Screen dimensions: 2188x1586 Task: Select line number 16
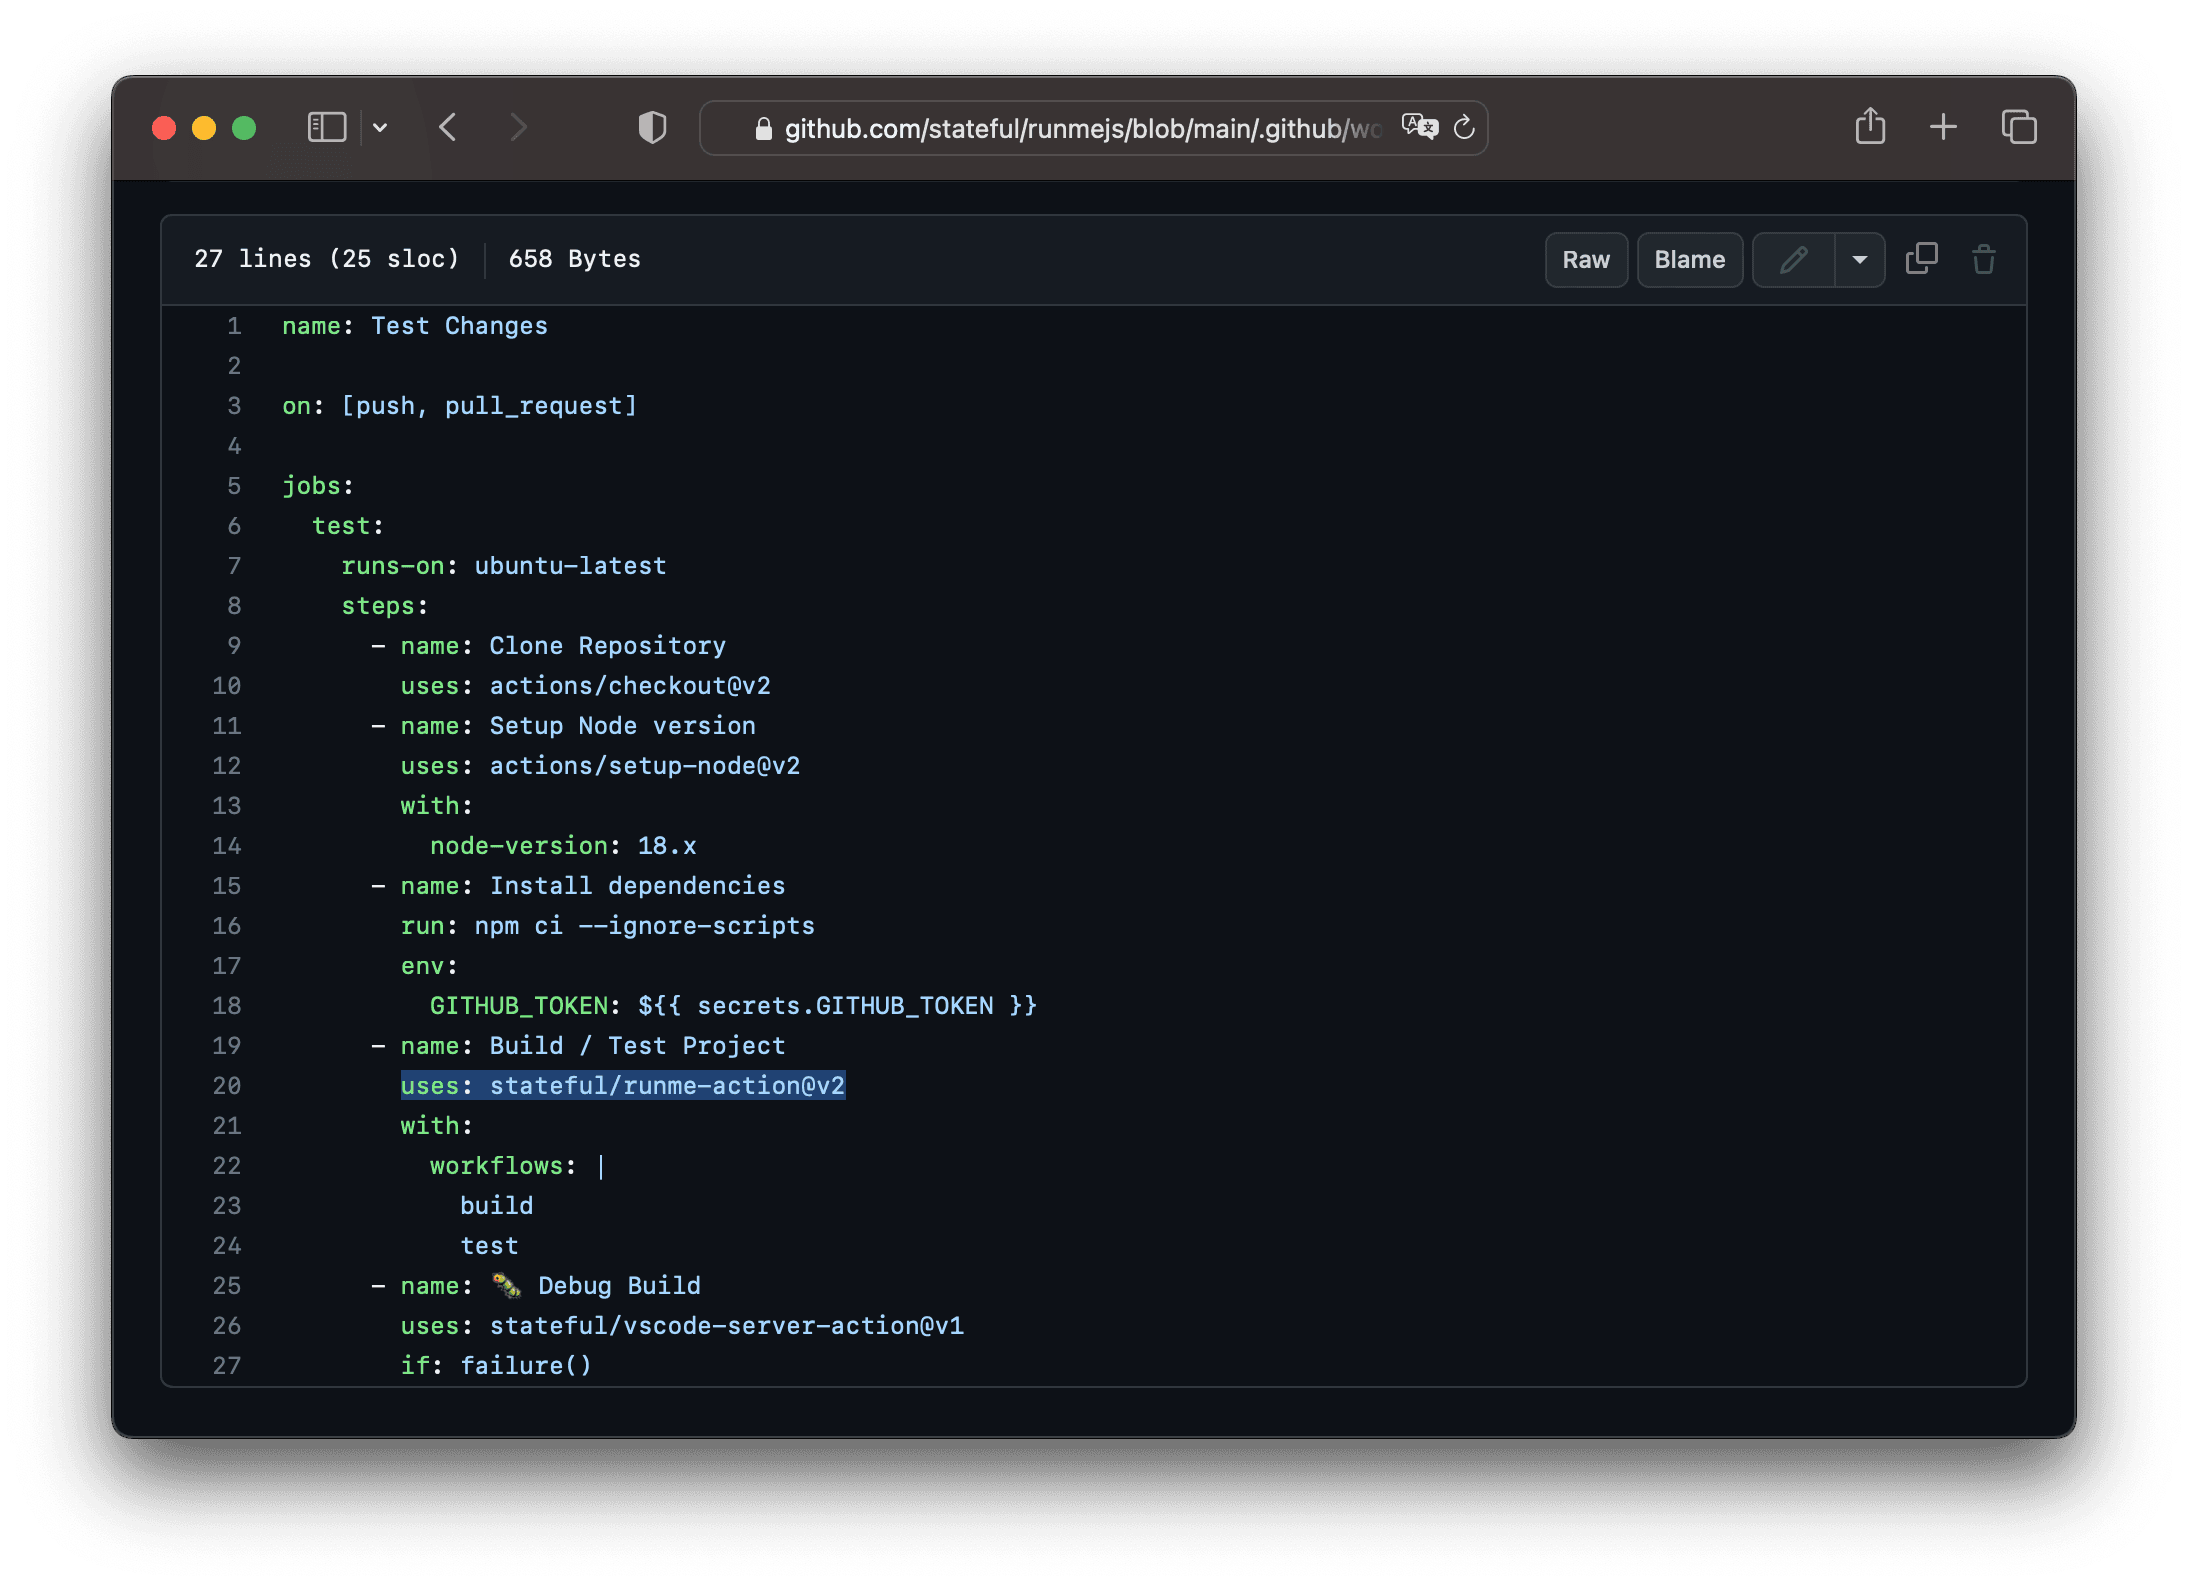(x=227, y=926)
